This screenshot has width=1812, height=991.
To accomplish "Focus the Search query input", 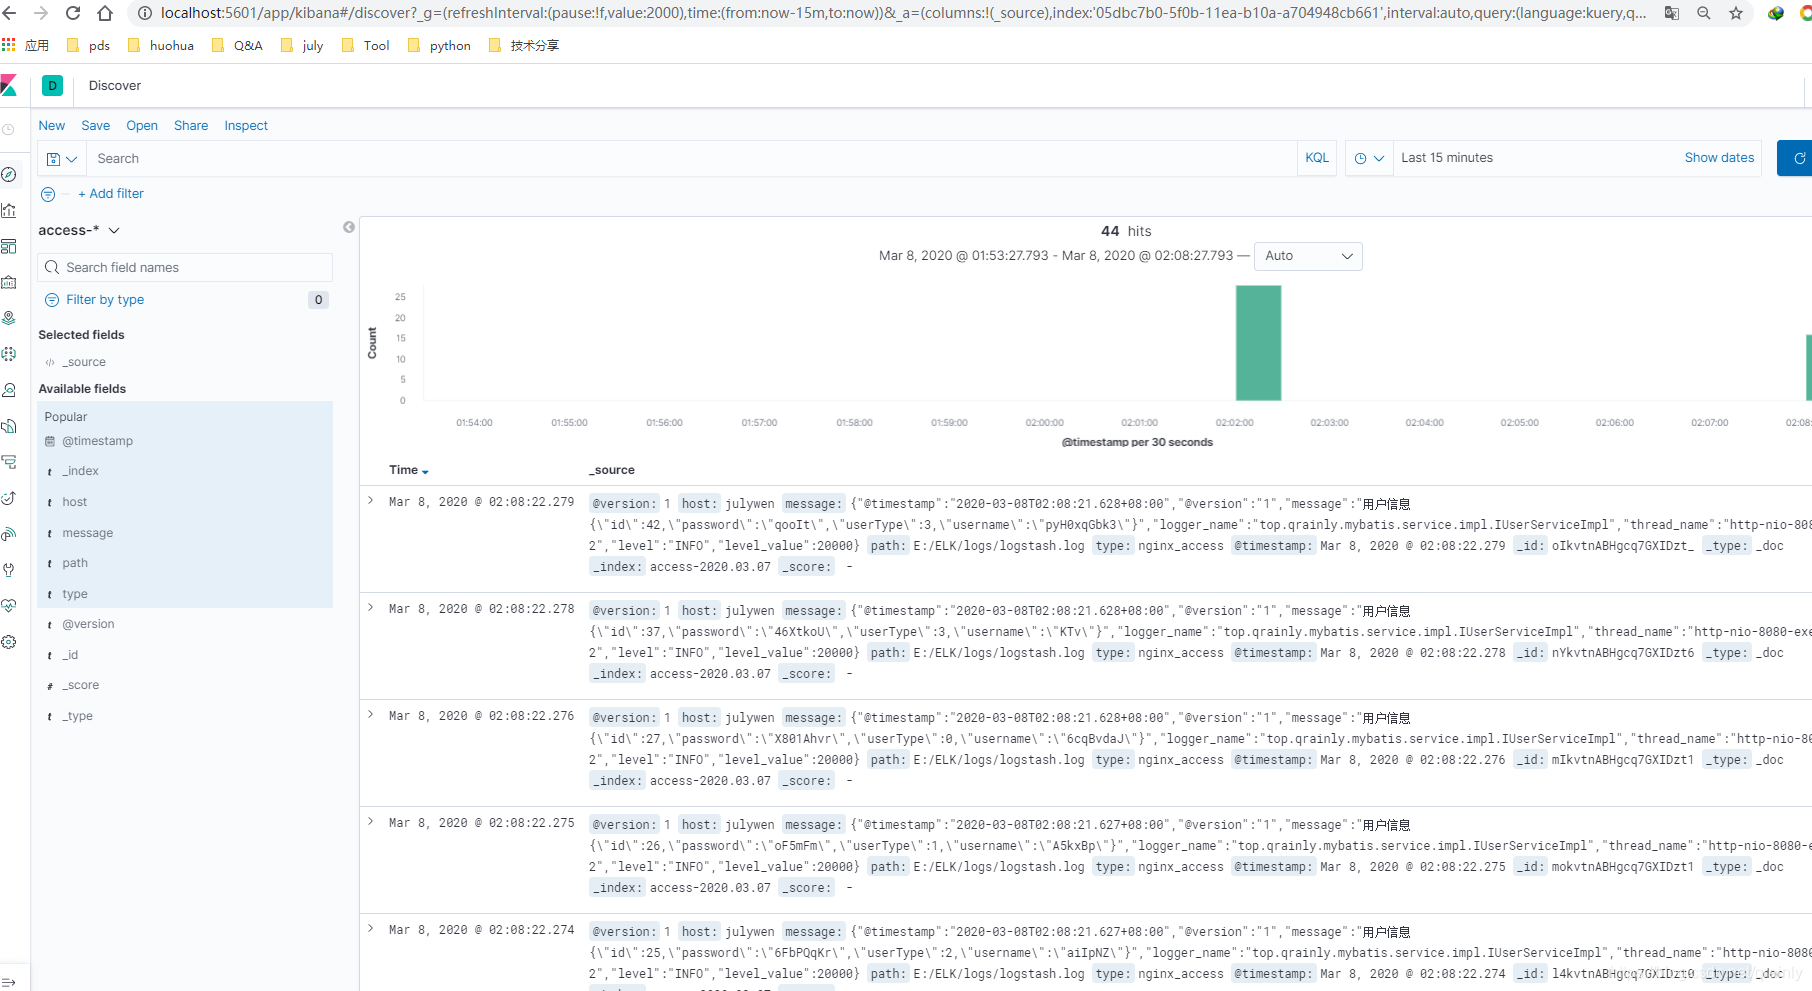I will (x=691, y=159).
